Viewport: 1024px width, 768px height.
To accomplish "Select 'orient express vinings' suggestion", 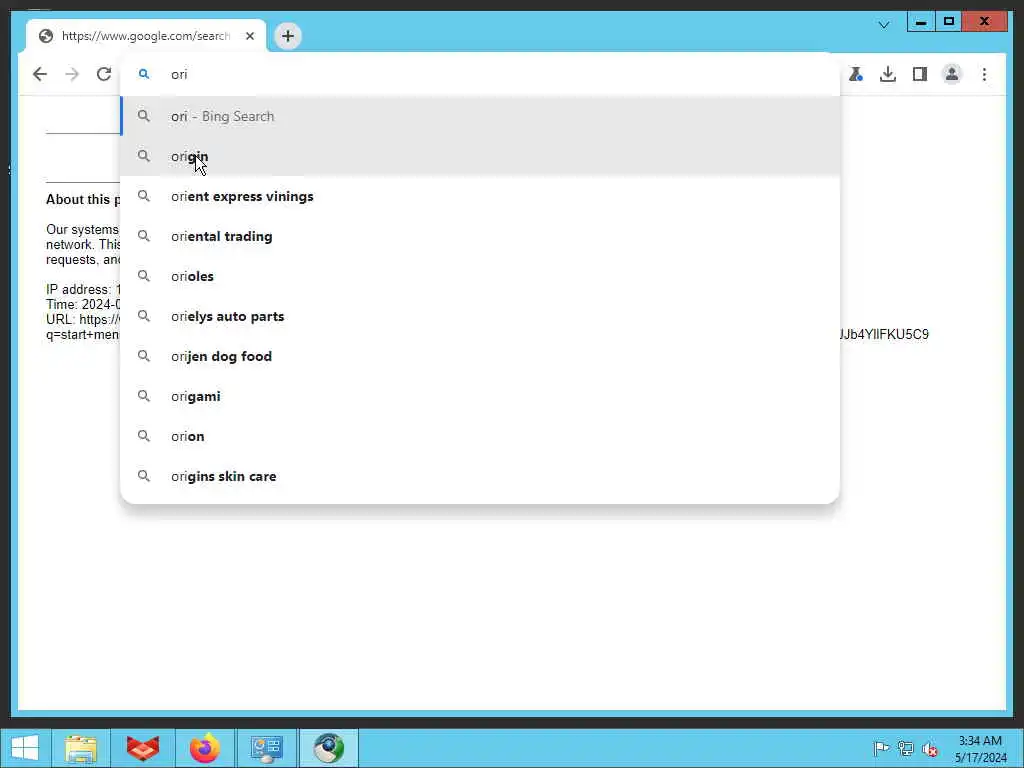I will (x=480, y=197).
